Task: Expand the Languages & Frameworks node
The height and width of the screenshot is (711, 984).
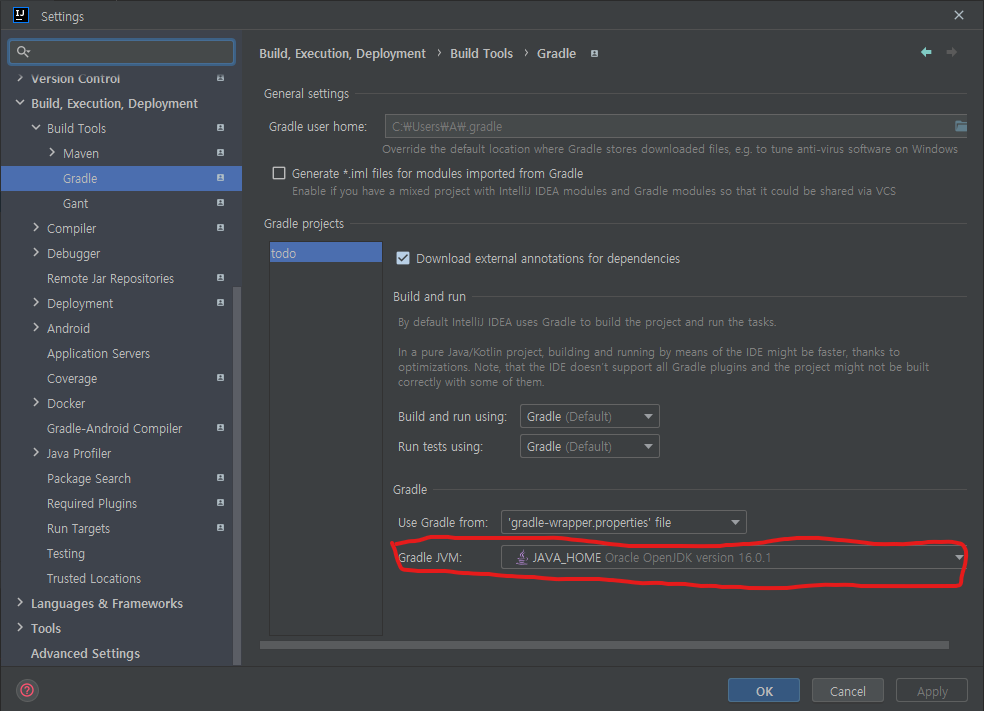Action: pyautogui.click(x=20, y=602)
